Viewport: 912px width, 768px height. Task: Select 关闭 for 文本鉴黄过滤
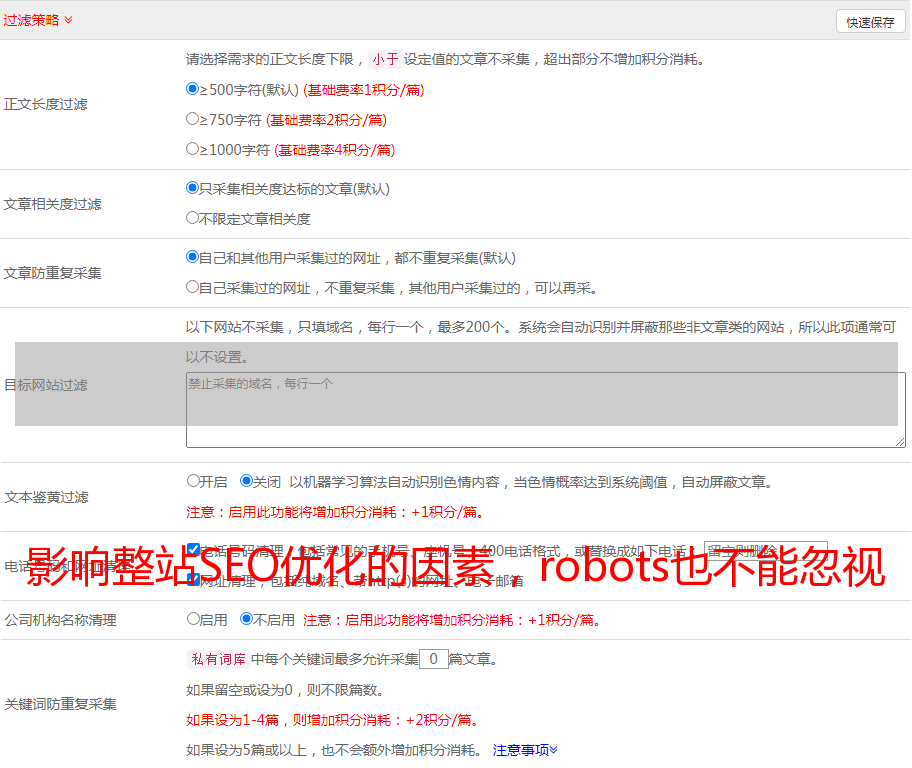246,481
